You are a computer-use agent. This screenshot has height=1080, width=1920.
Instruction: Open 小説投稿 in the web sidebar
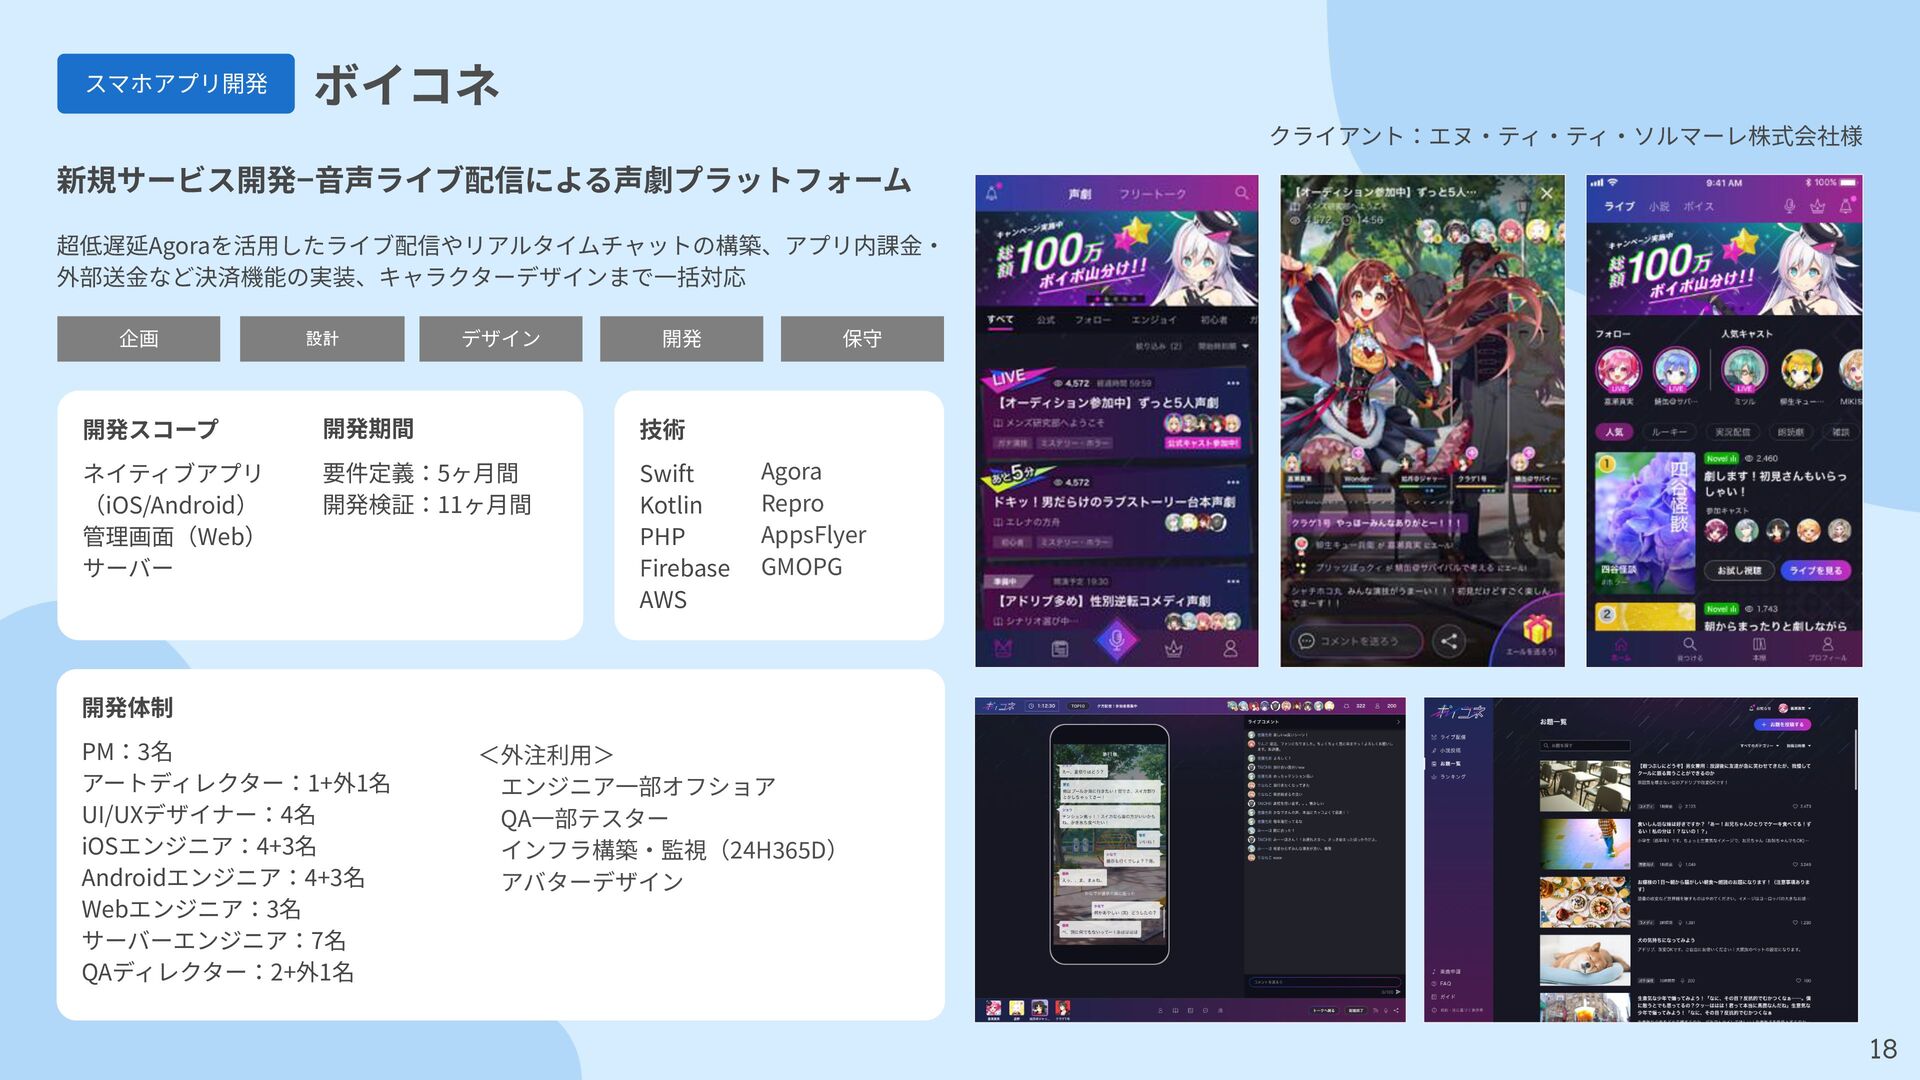1447,750
